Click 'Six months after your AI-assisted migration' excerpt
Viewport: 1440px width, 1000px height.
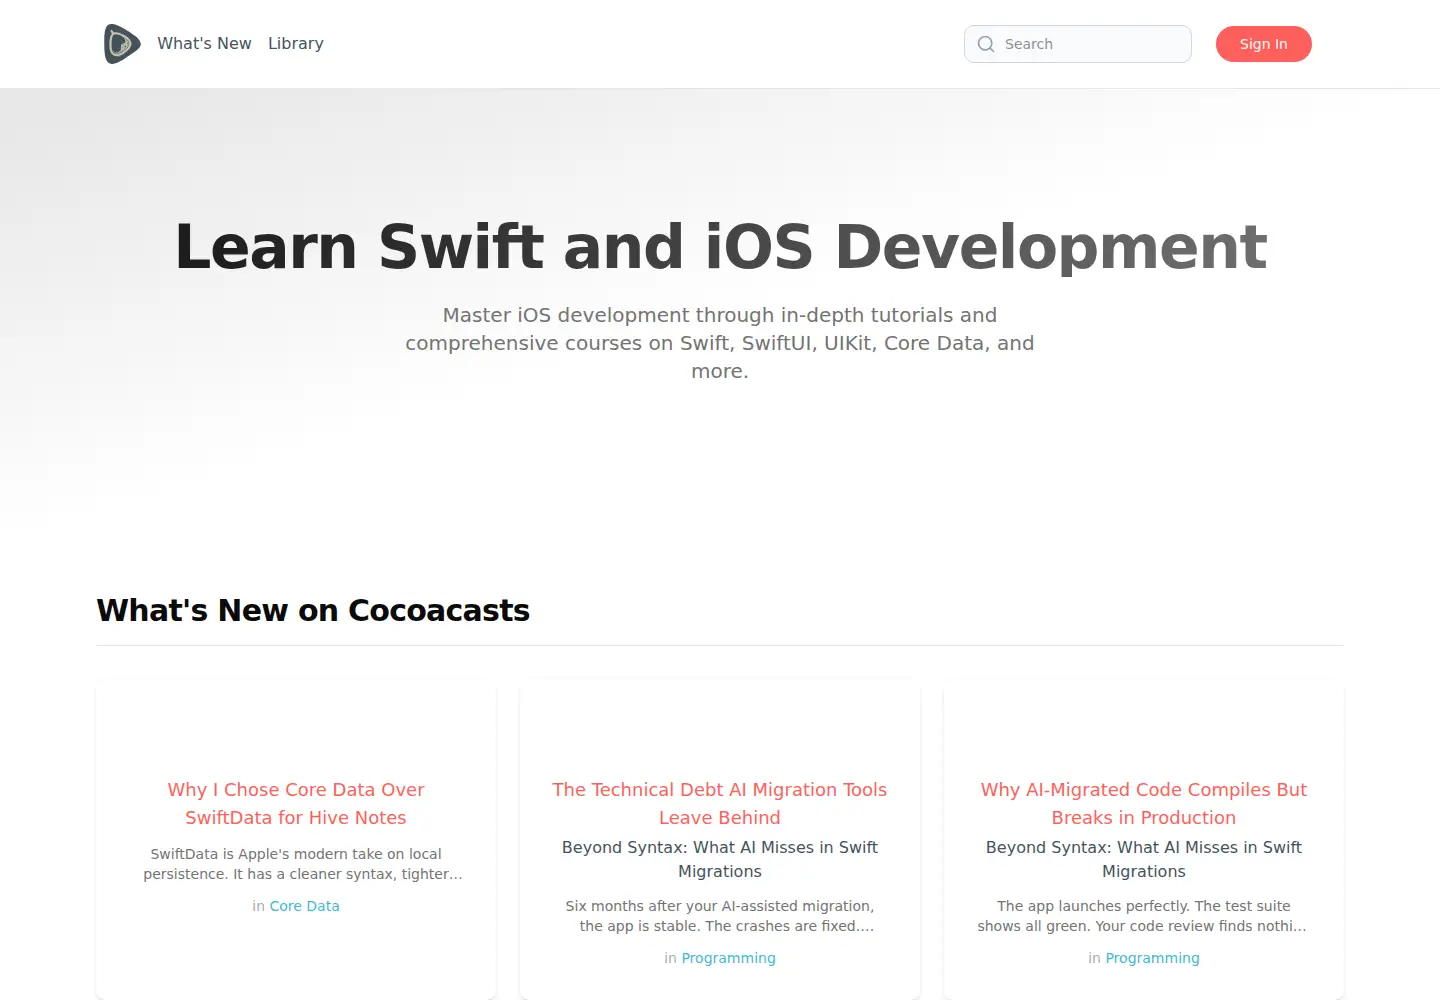tap(720, 916)
